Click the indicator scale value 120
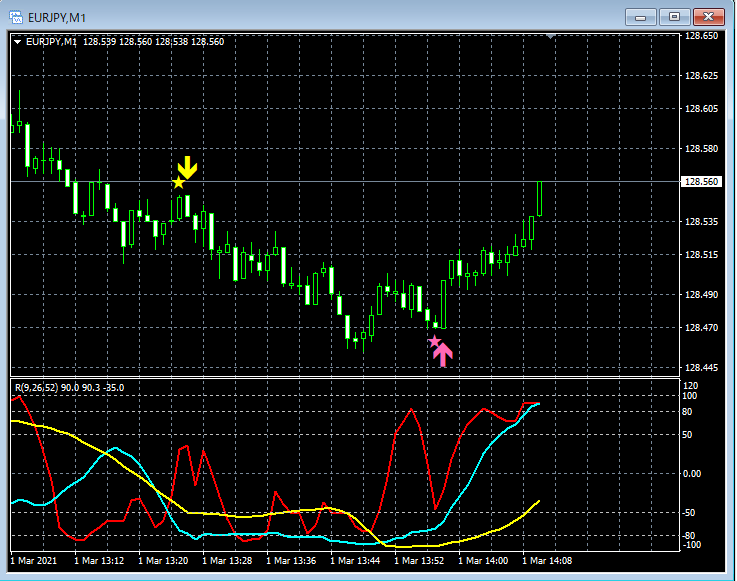 pyautogui.click(x=690, y=386)
